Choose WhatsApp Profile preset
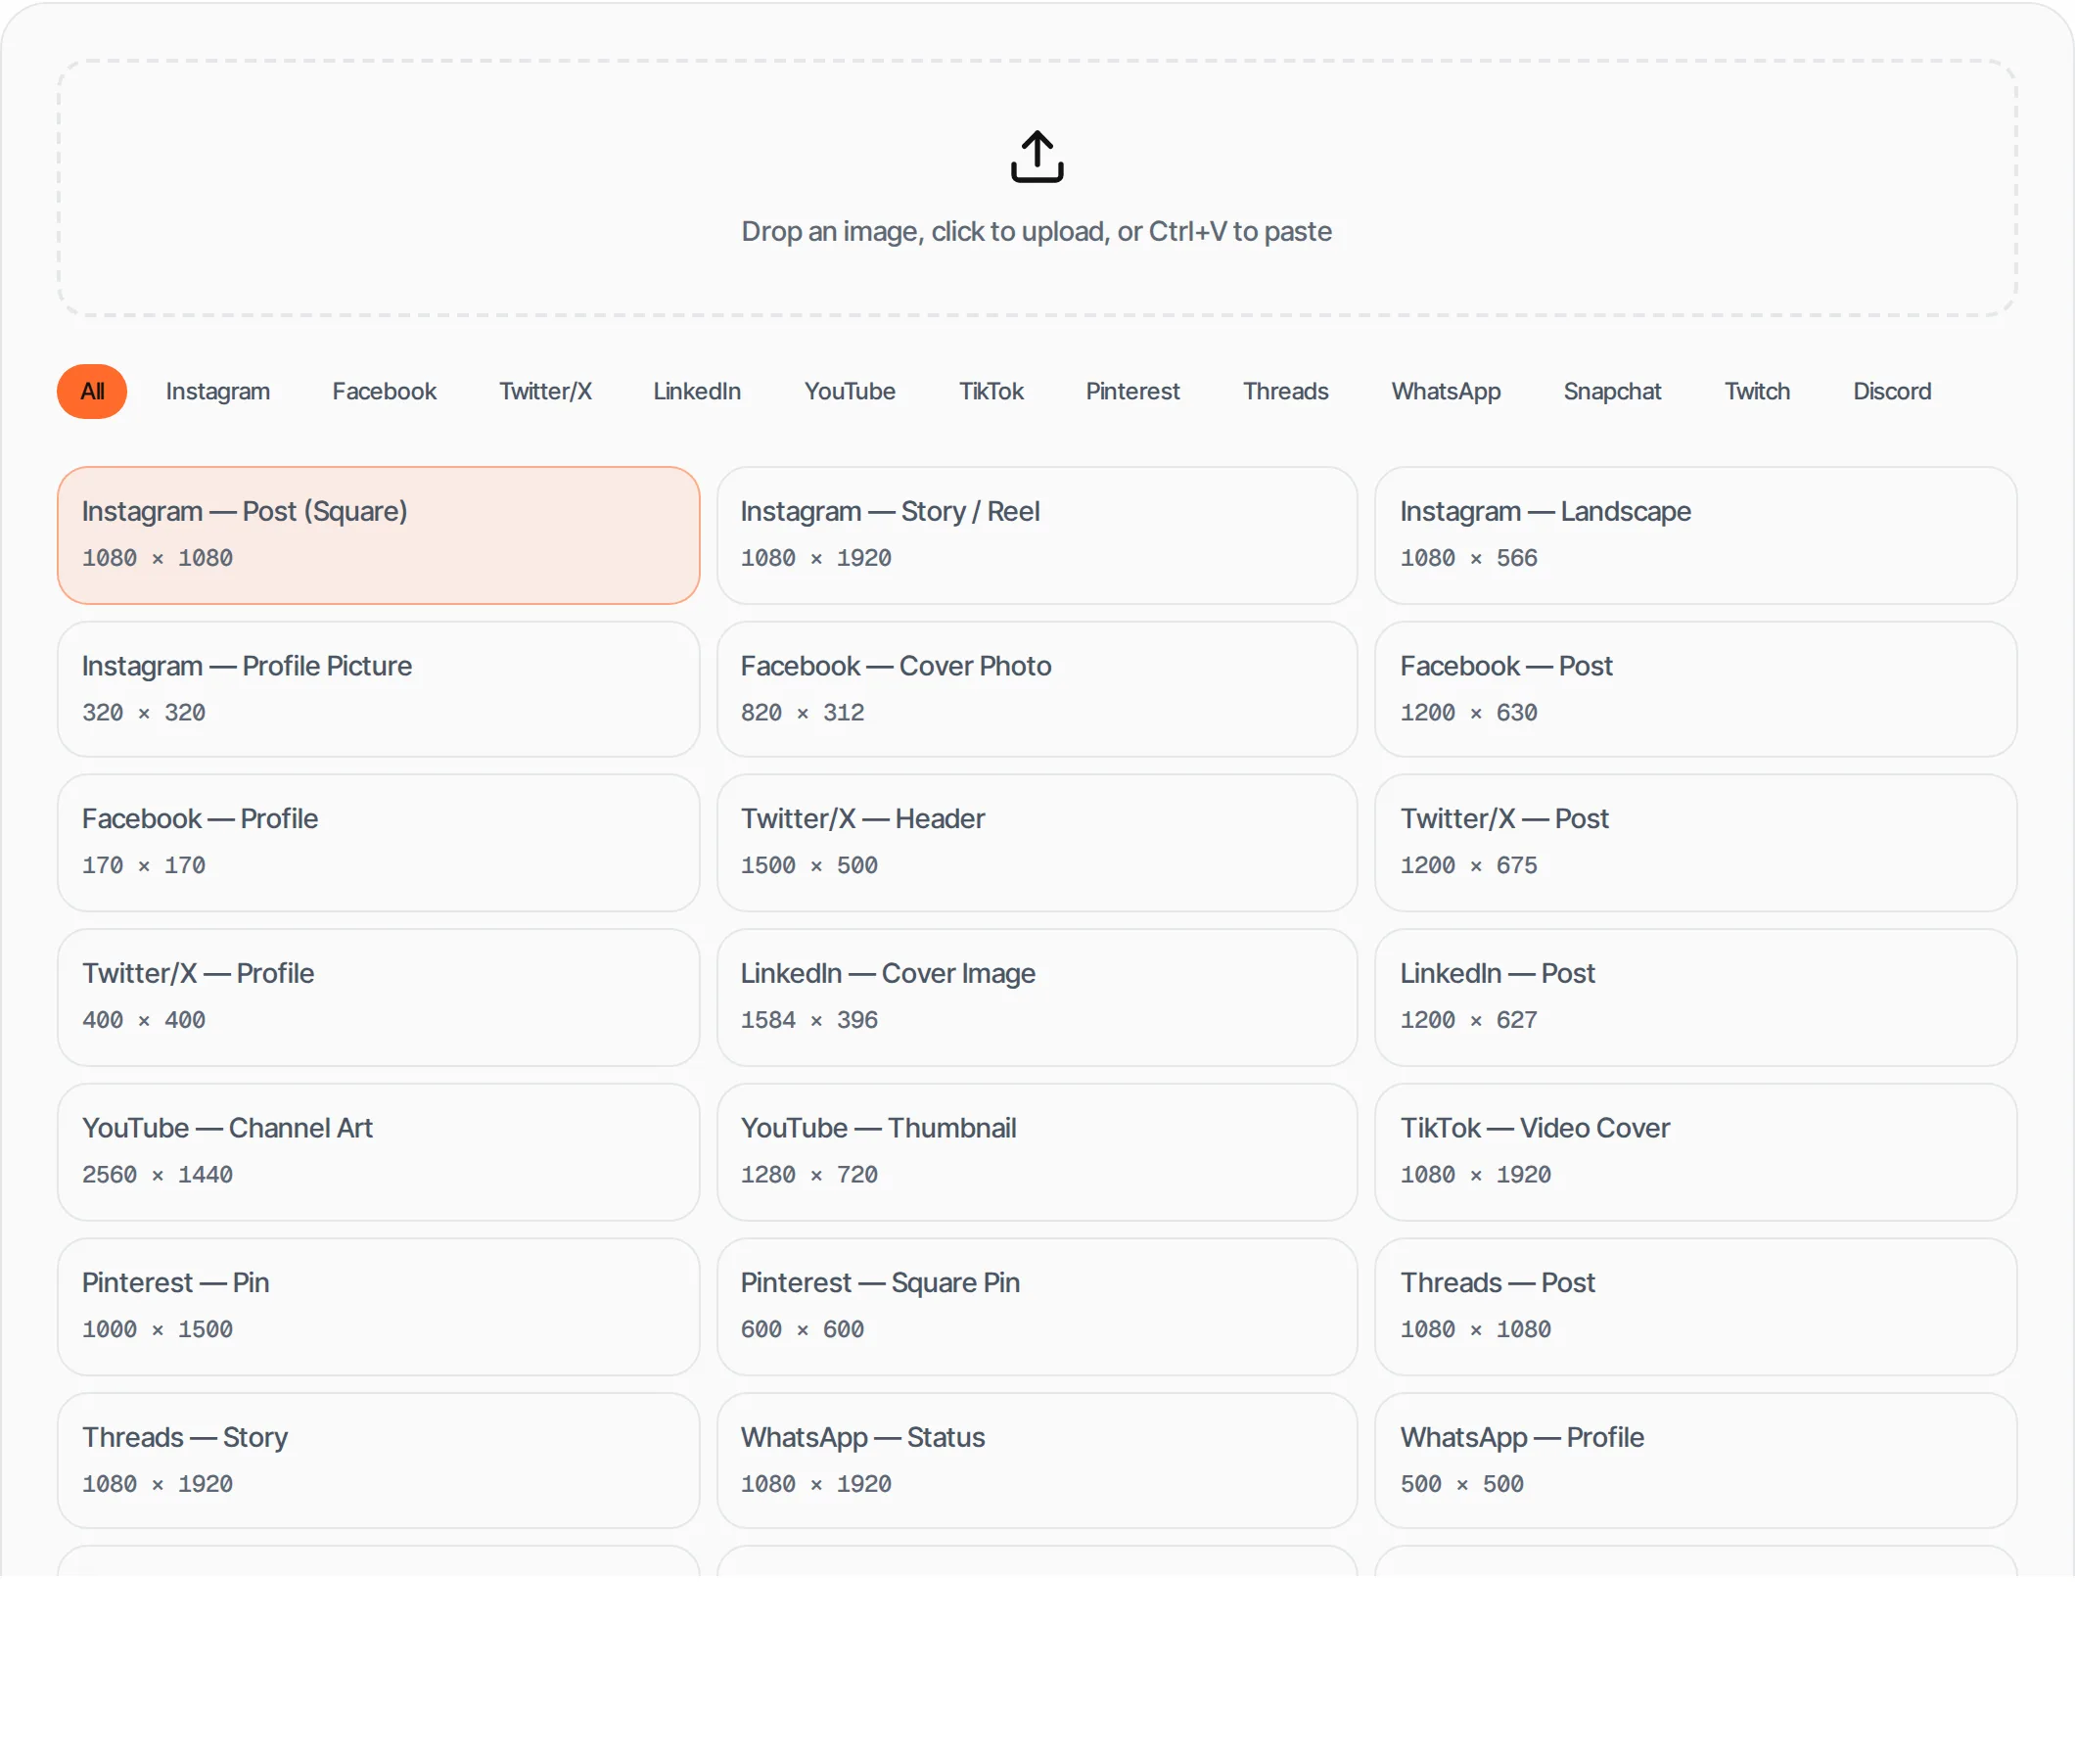This screenshot has width=2075, height=1764. 1696,1460
